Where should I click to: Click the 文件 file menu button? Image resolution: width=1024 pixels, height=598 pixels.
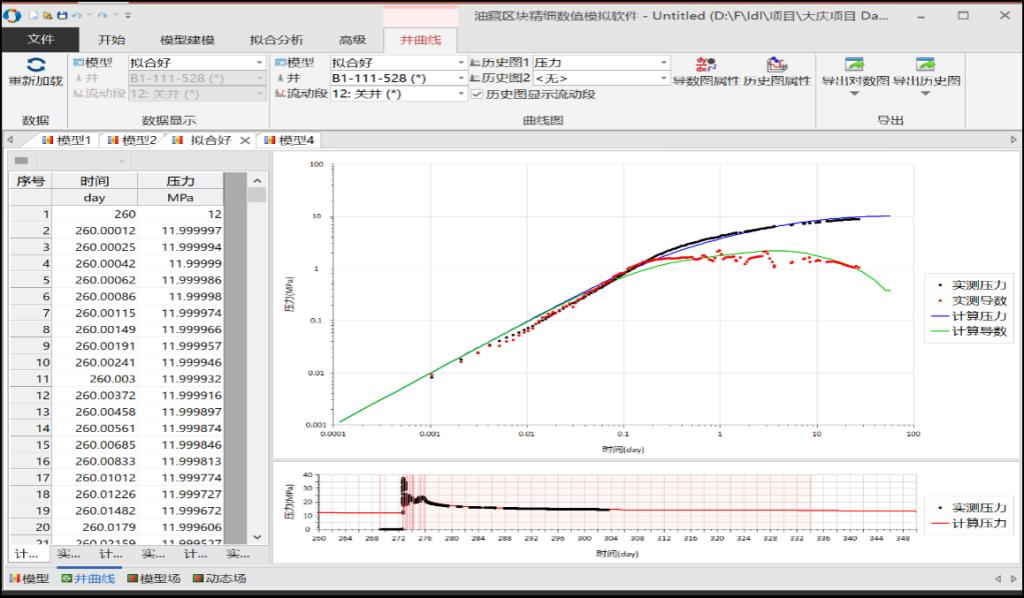point(40,40)
